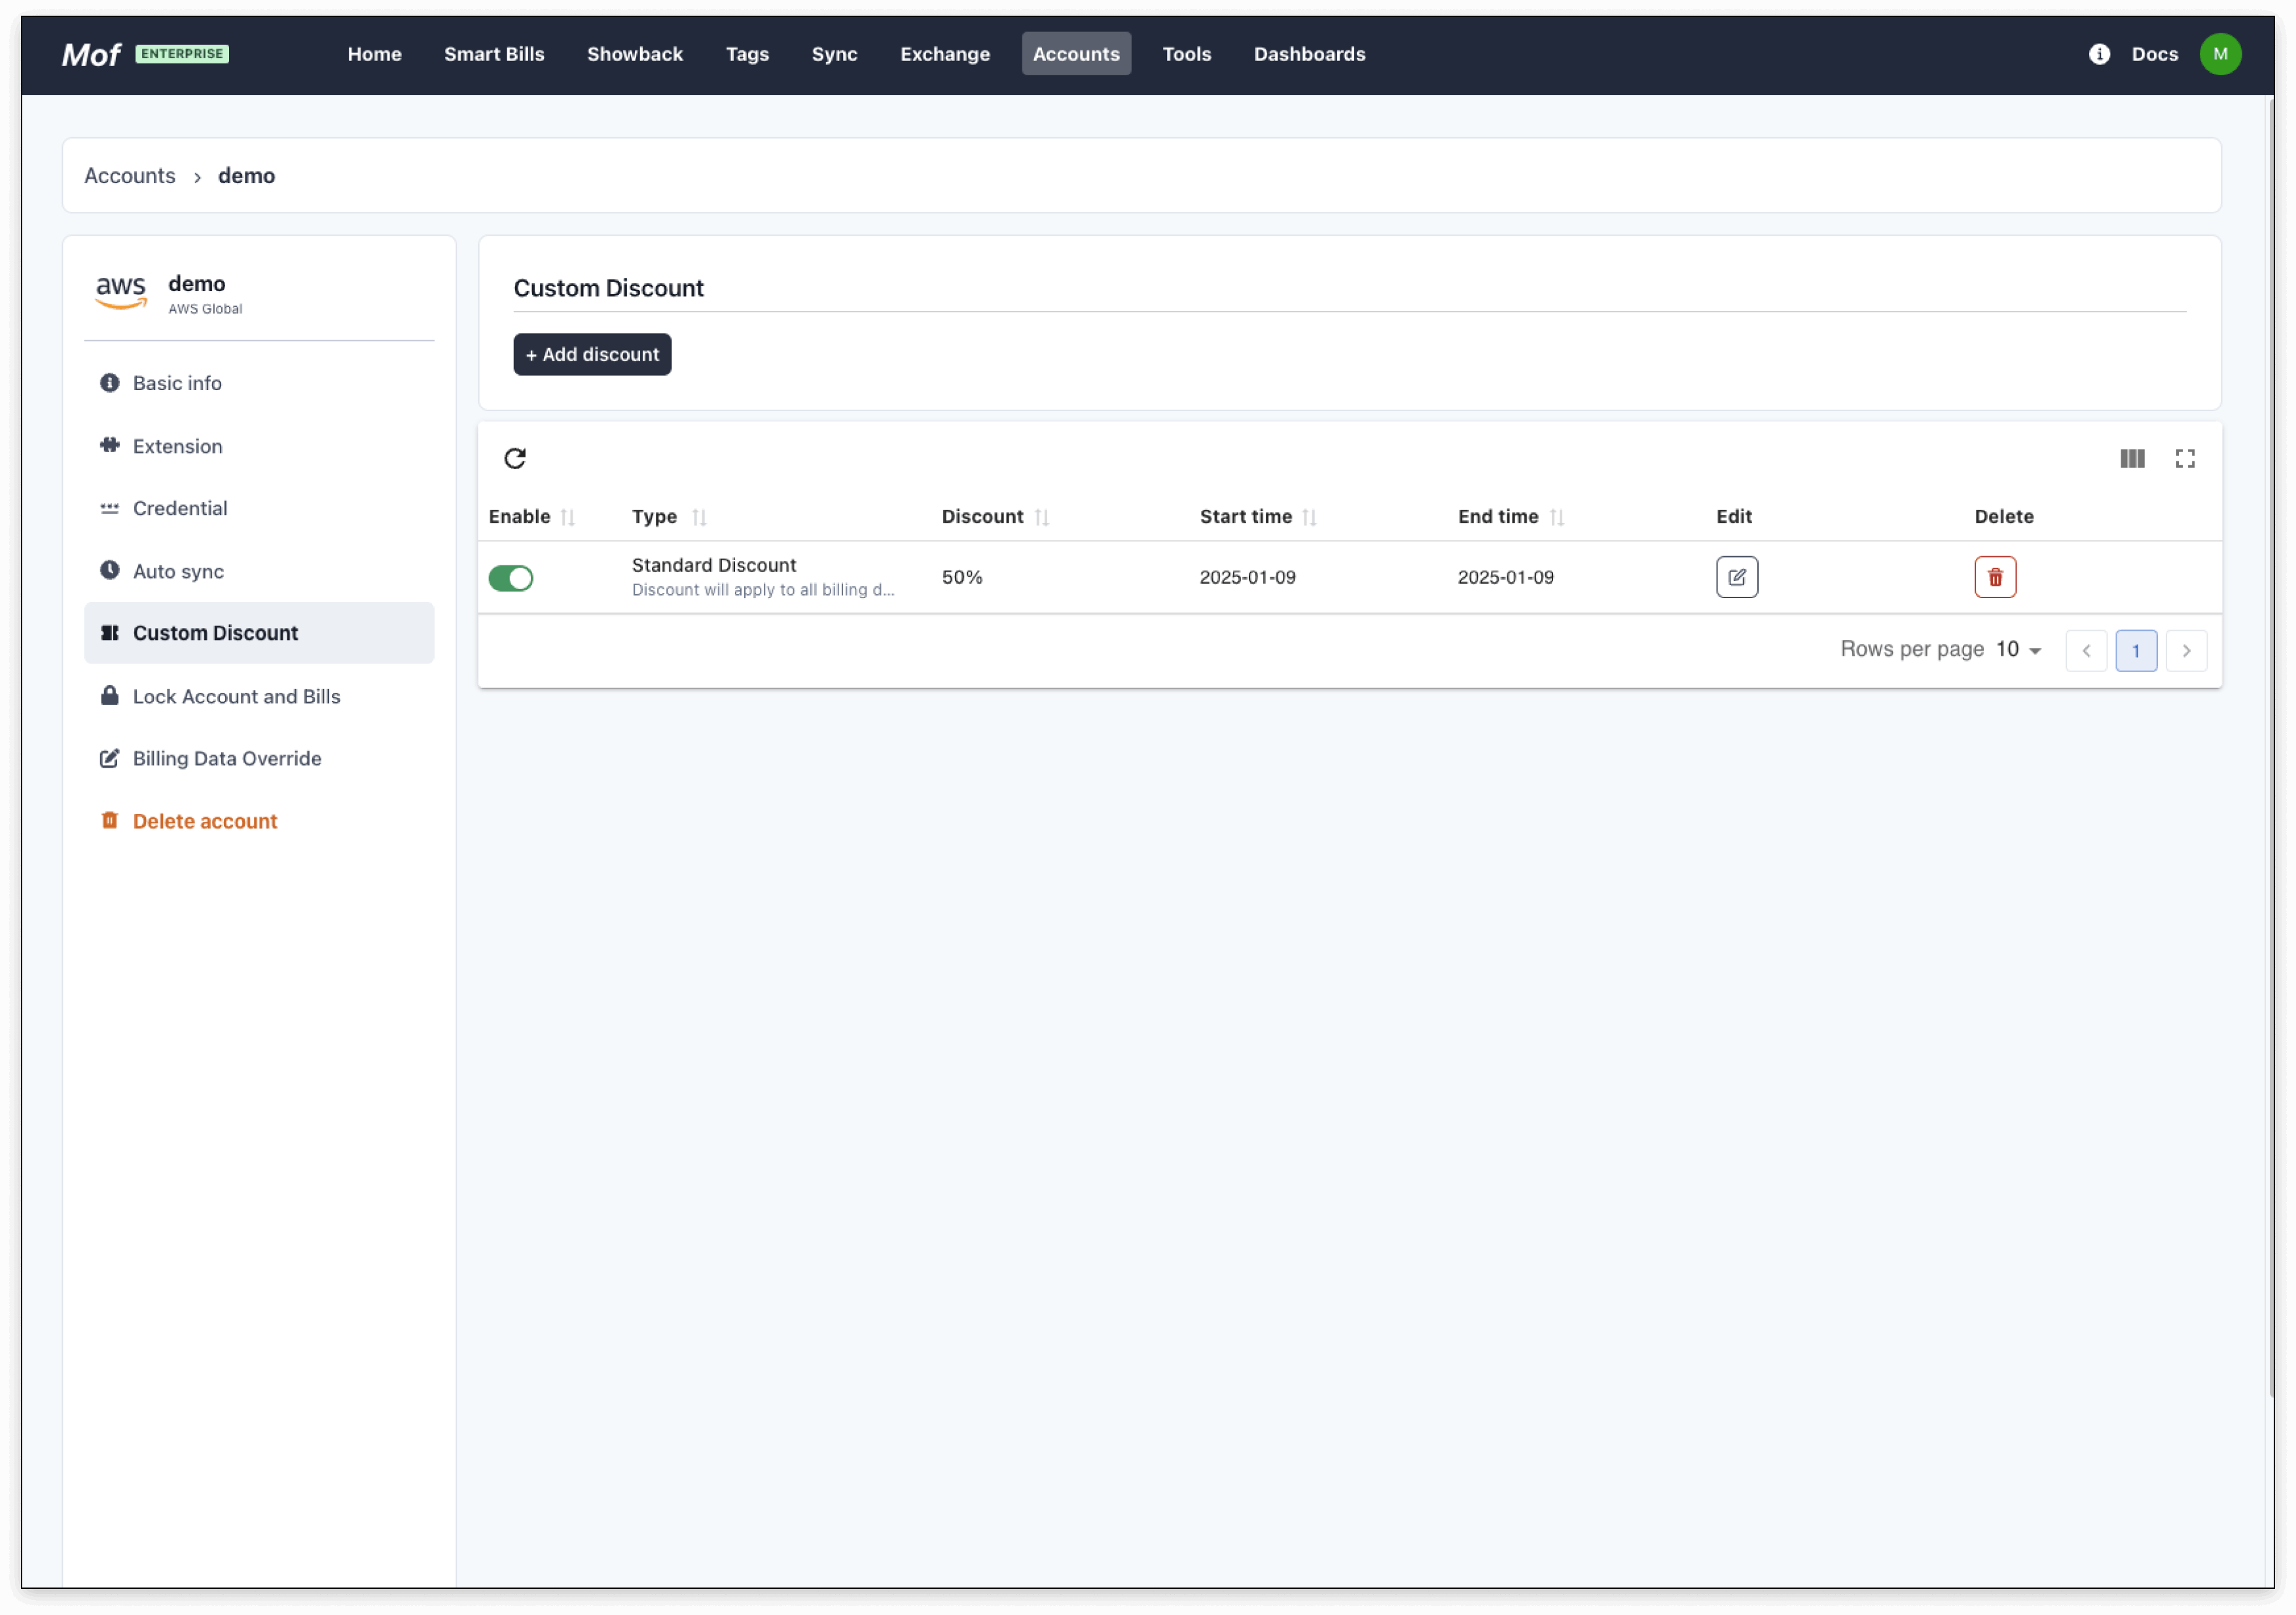Sort by Type column arrows
Viewport: 2296px width, 1615px height.
click(699, 517)
